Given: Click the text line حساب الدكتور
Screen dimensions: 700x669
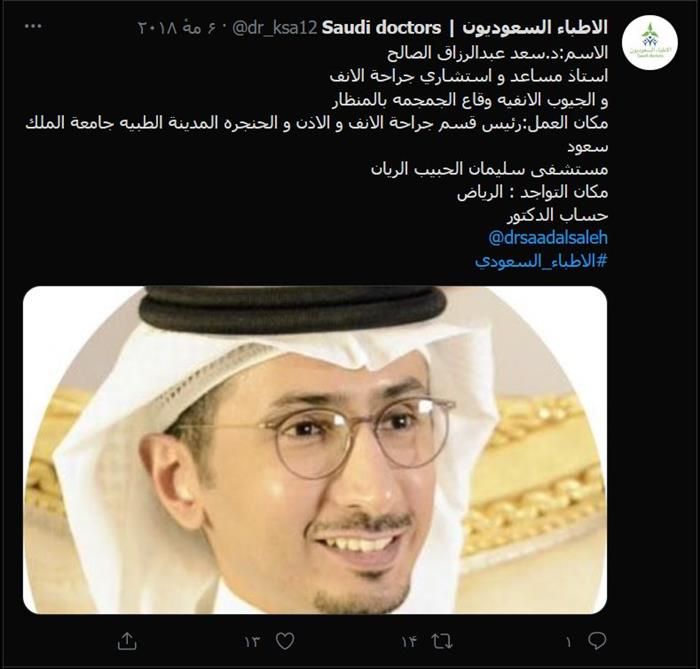Looking at the screenshot, I should click(x=557, y=216).
